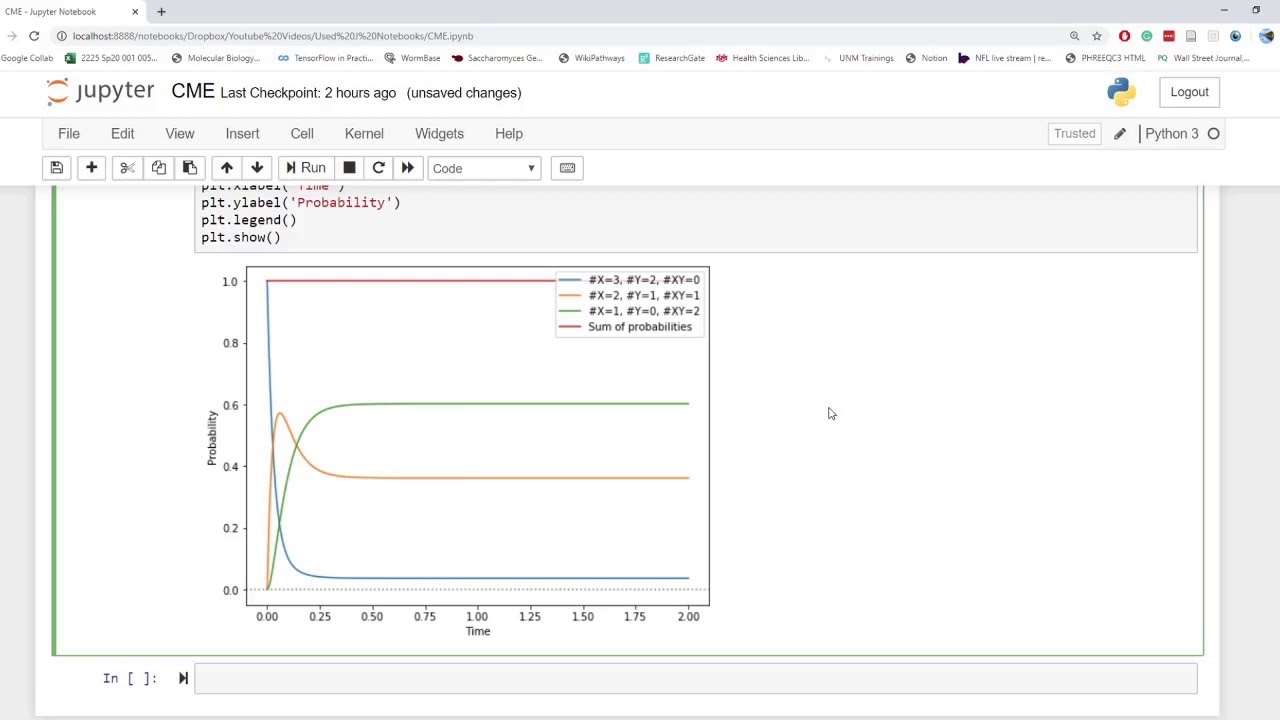Click into the empty code cell input
This screenshot has height=720, width=1280.
point(695,679)
